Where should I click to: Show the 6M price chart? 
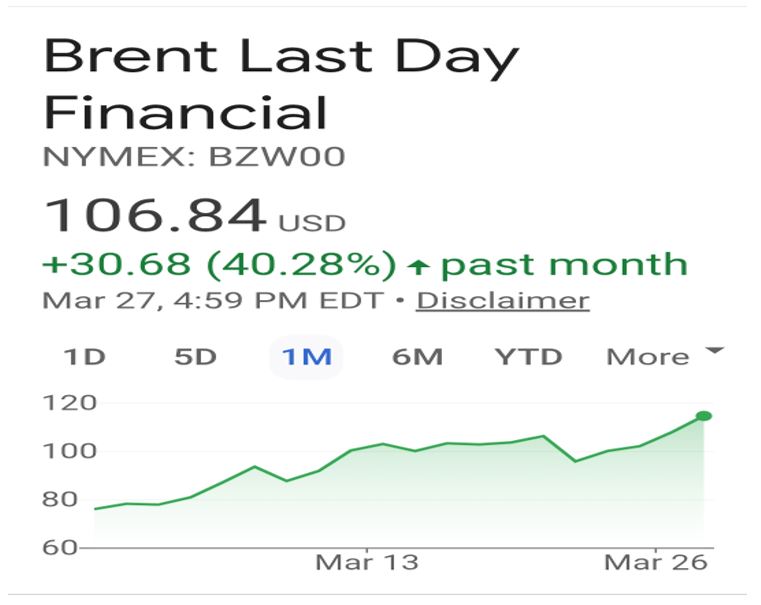[x=417, y=357]
